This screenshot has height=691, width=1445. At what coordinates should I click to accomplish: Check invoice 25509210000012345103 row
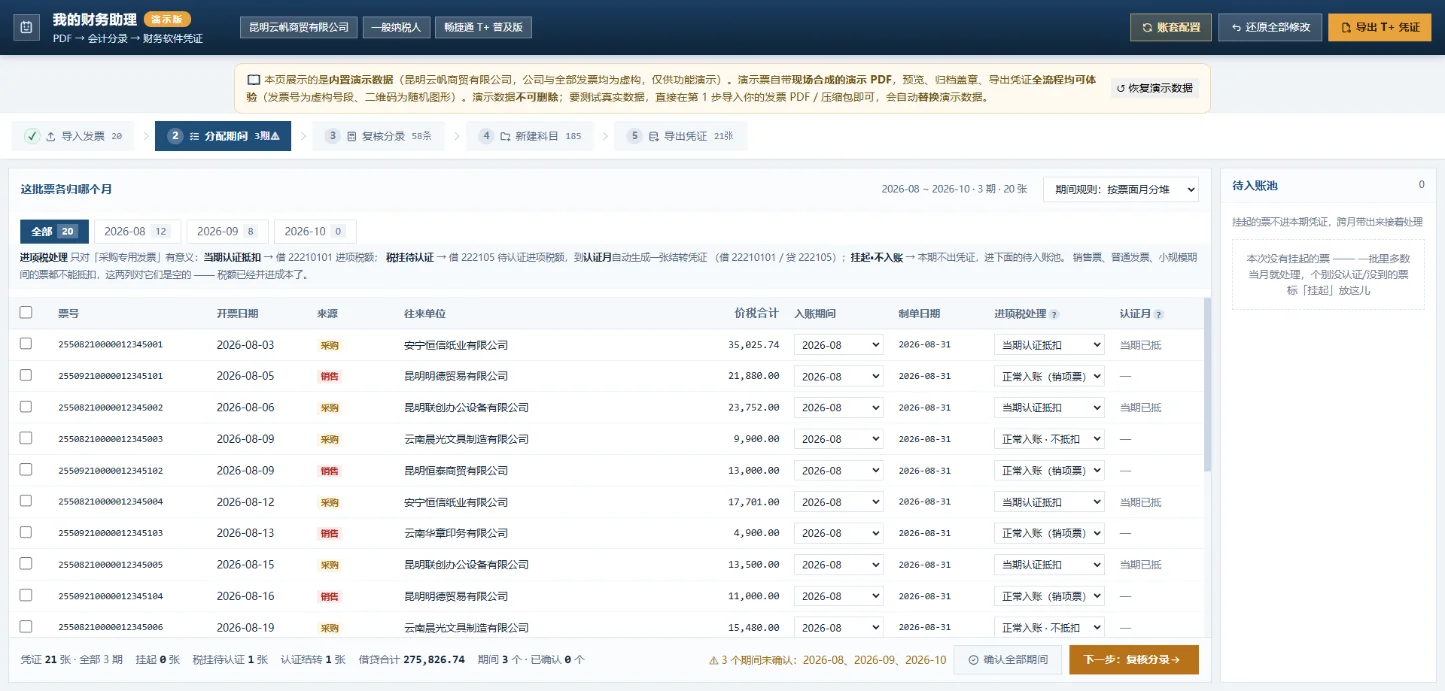[26, 533]
